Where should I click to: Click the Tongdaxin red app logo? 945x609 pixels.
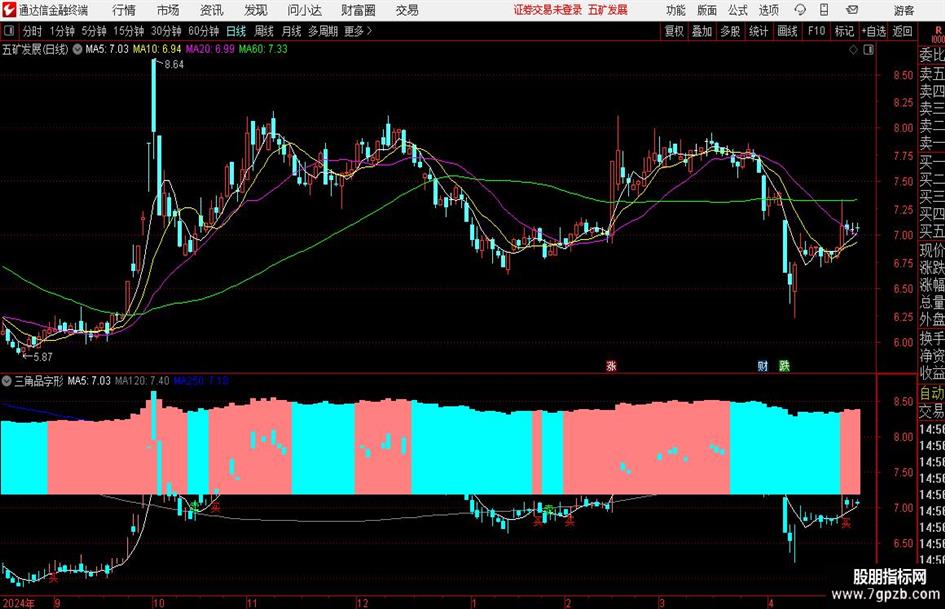click(9, 10)
